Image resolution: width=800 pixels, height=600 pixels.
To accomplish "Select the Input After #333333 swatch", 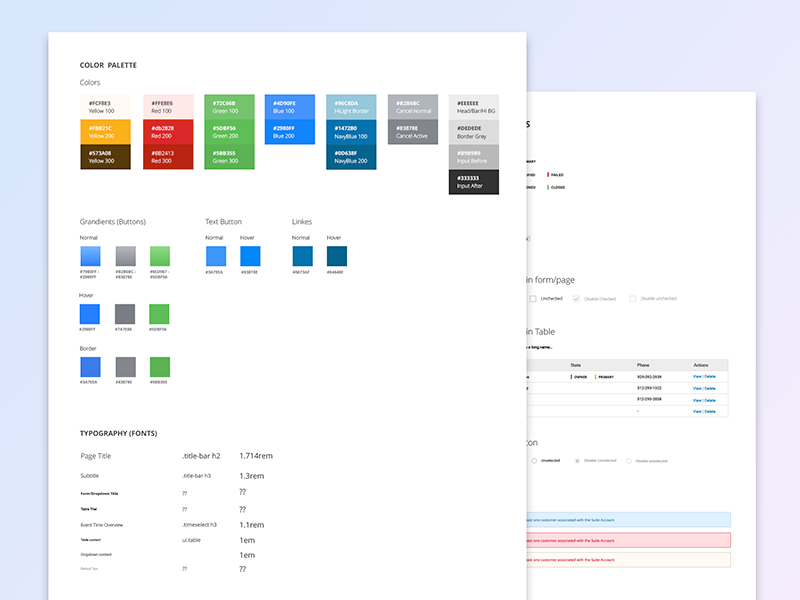I will (x=473, y=182).
